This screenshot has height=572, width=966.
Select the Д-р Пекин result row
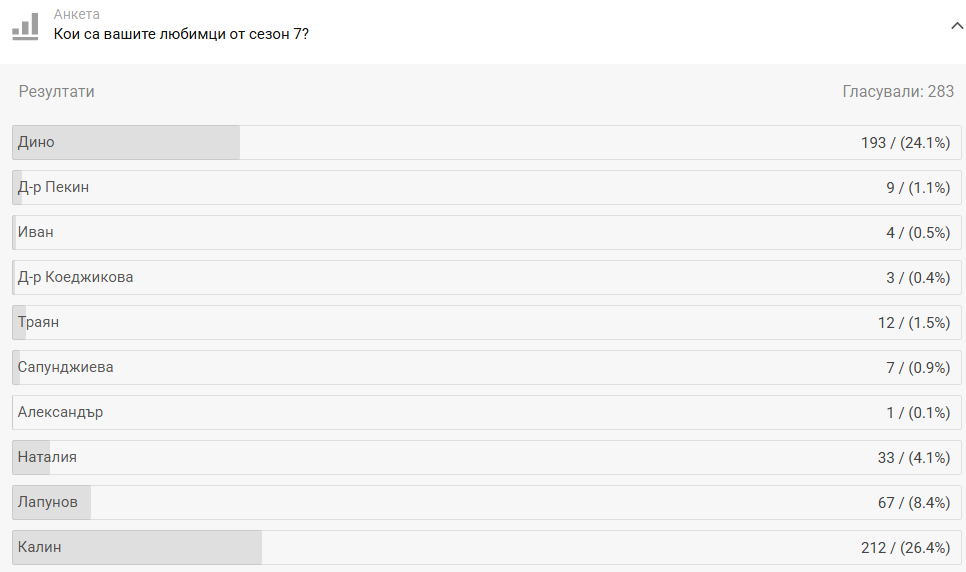pyautogui.click(x=486, y=188)
